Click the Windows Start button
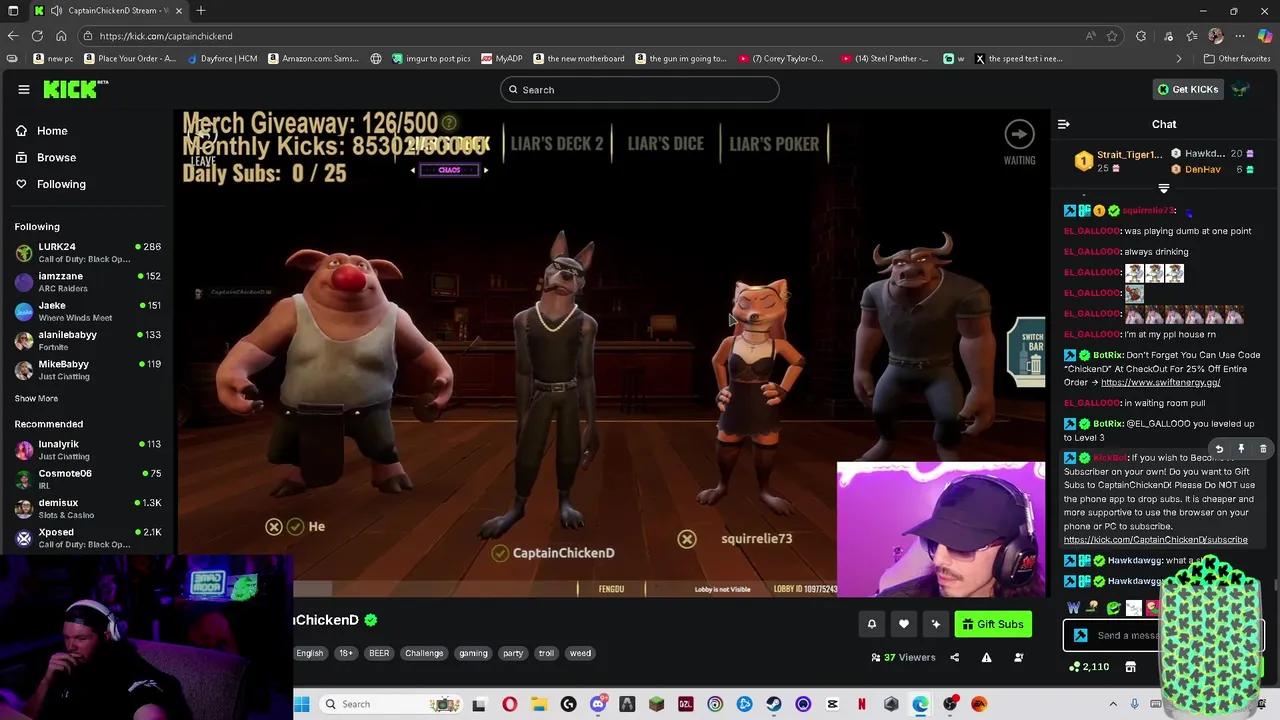This screenshot has height=720, width=1280. coord(302,704)
